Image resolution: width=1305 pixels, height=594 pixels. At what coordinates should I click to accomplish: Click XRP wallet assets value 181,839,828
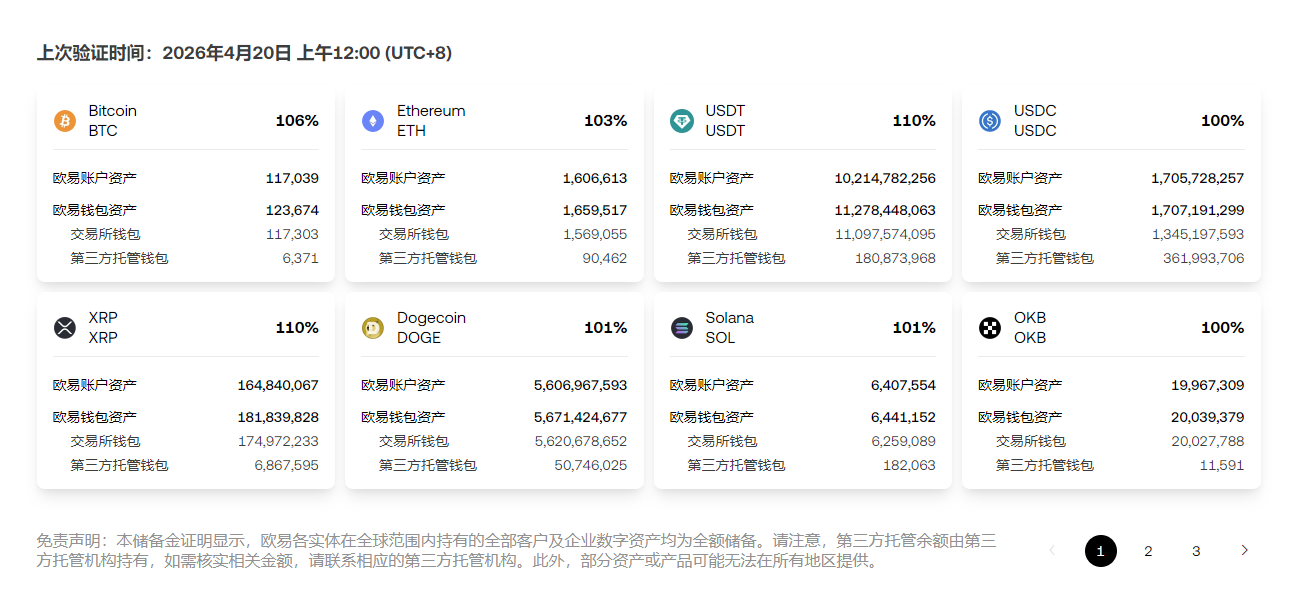click(x=278, y=417)
